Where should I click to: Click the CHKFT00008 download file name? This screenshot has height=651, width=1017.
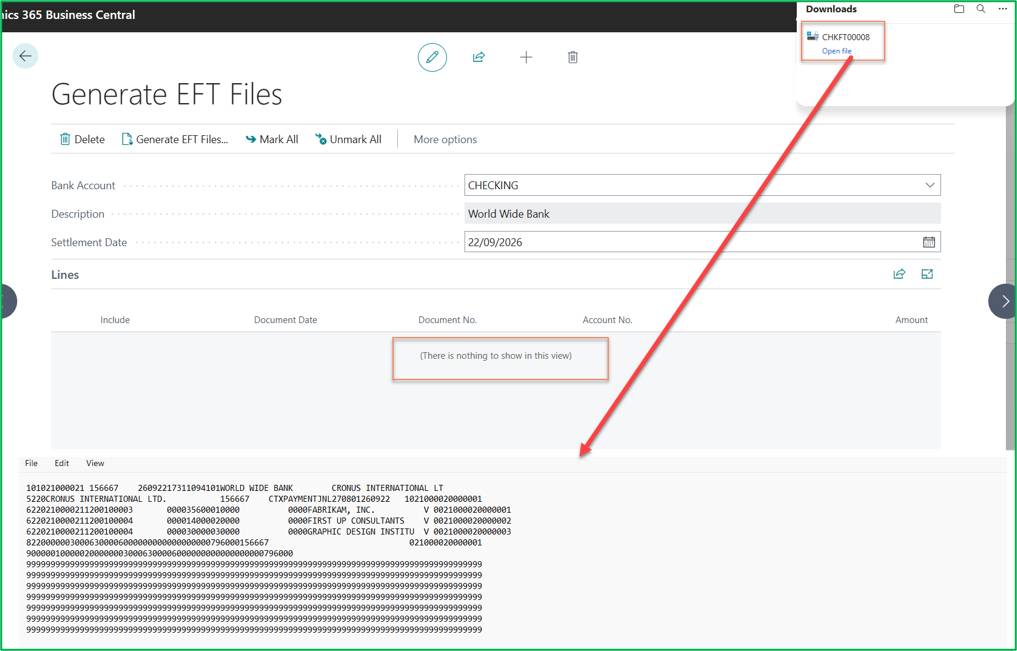click(x=846, y=37)
